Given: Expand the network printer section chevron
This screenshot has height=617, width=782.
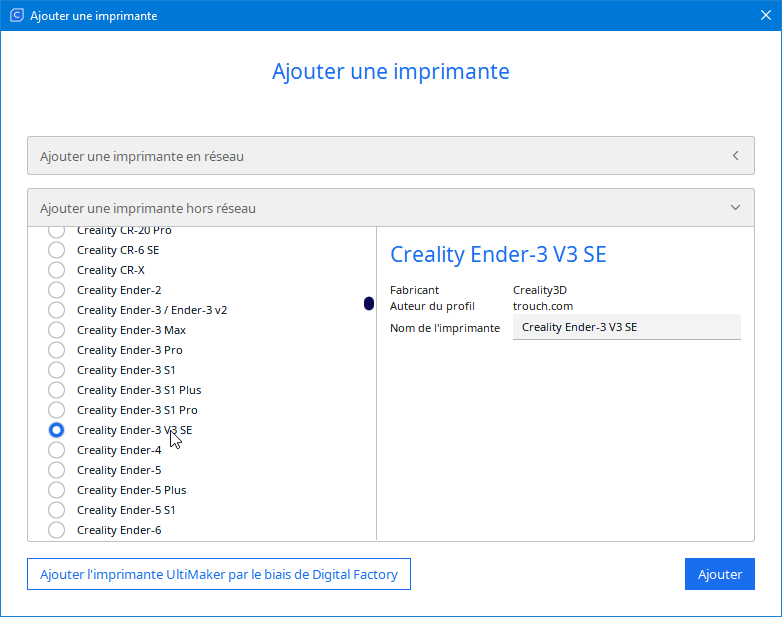Looking at the screenshot, I should [735, 156].
